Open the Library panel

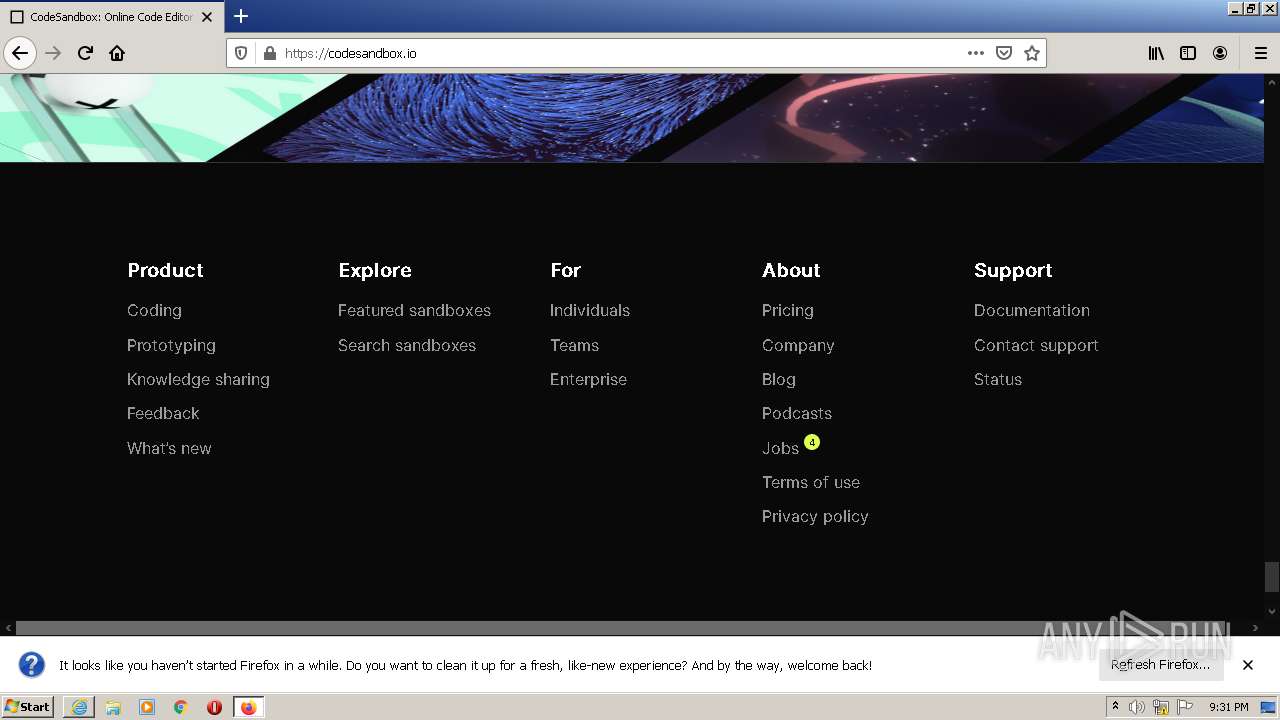(x=1156, y=53)
